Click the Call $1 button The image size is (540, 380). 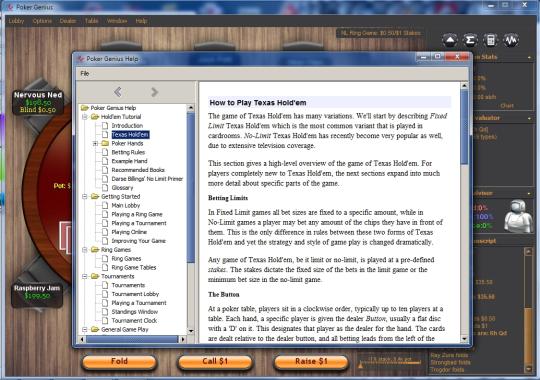tap(215, 361)
